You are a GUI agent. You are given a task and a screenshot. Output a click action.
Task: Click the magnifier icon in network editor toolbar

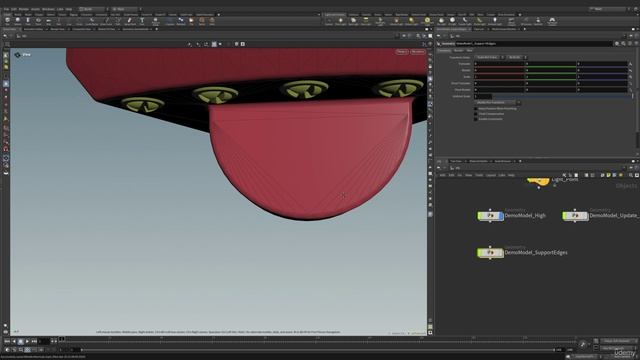click(x=631, y=175)
